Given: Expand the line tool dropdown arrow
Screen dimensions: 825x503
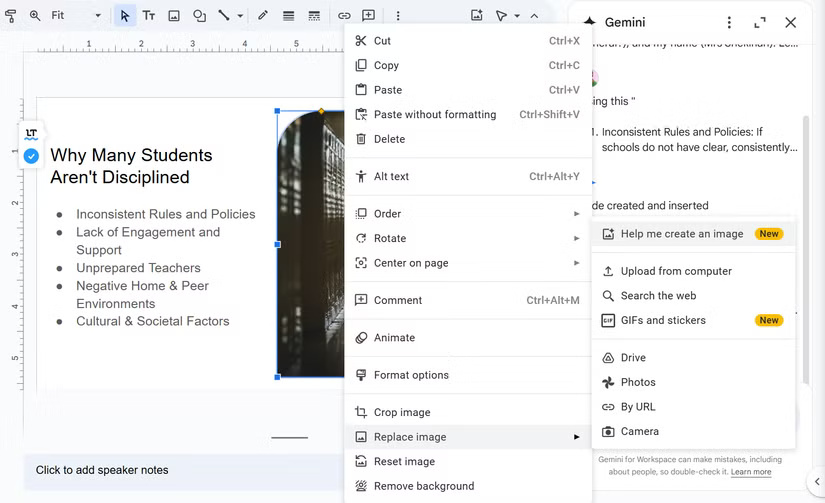Looking at the screenshot, I should coord(240,16).
